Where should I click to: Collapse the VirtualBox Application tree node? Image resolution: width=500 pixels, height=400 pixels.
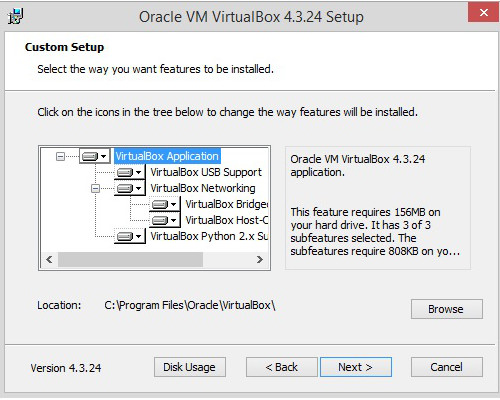60,156
